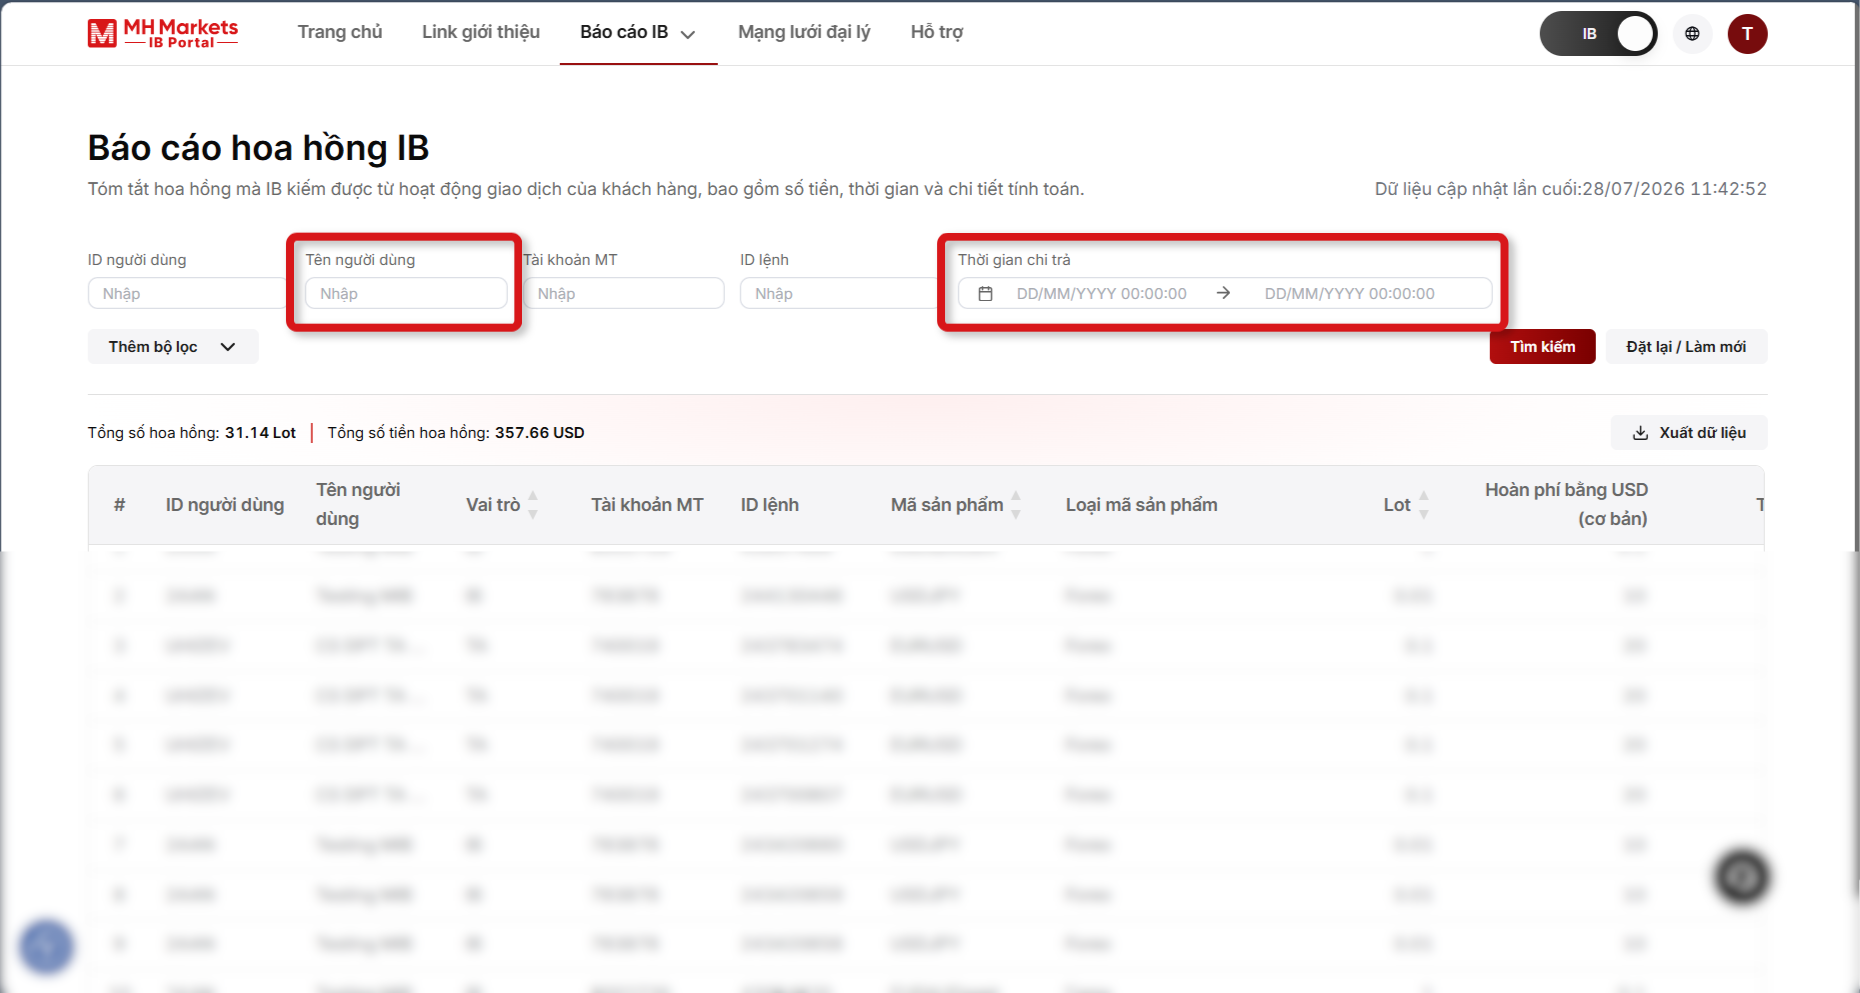The height and width of the screenshot is (993, 1860).
Task: Focus the ID người dùng input field
Action: 188,294
